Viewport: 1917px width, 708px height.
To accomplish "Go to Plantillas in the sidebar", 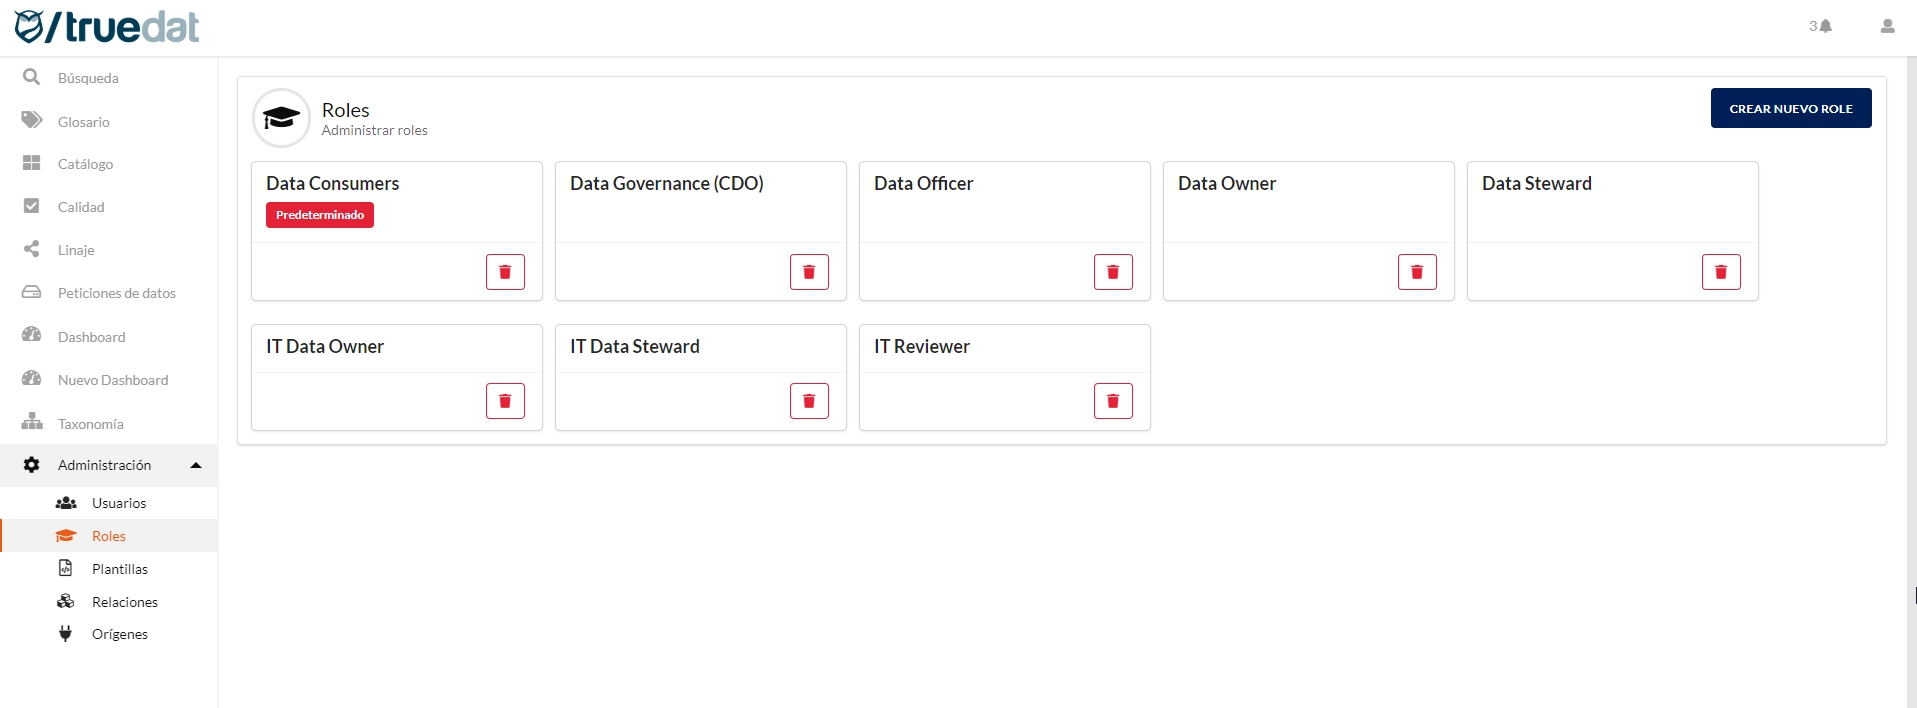I will [x=119, y=569].
